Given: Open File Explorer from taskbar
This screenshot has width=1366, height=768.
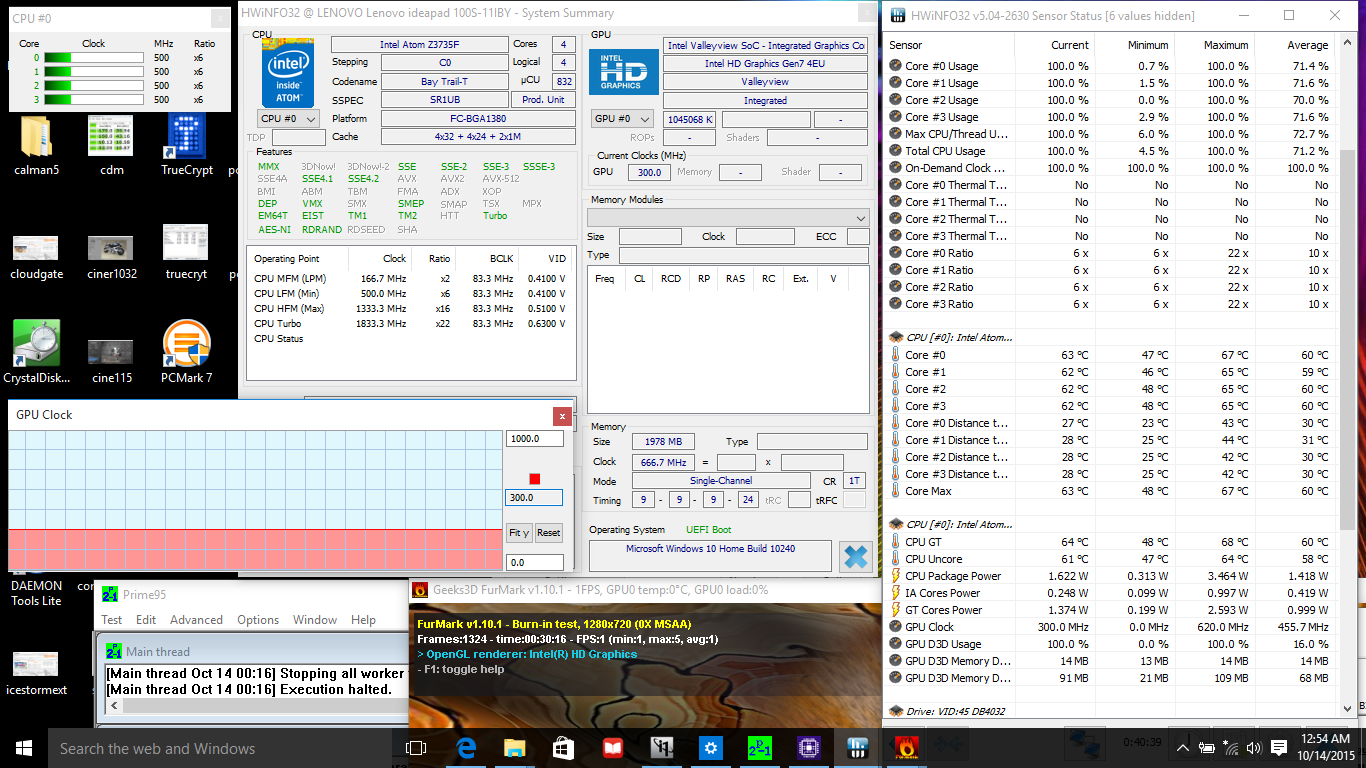Looking at the screenshot, I should (x=514, y=748).
